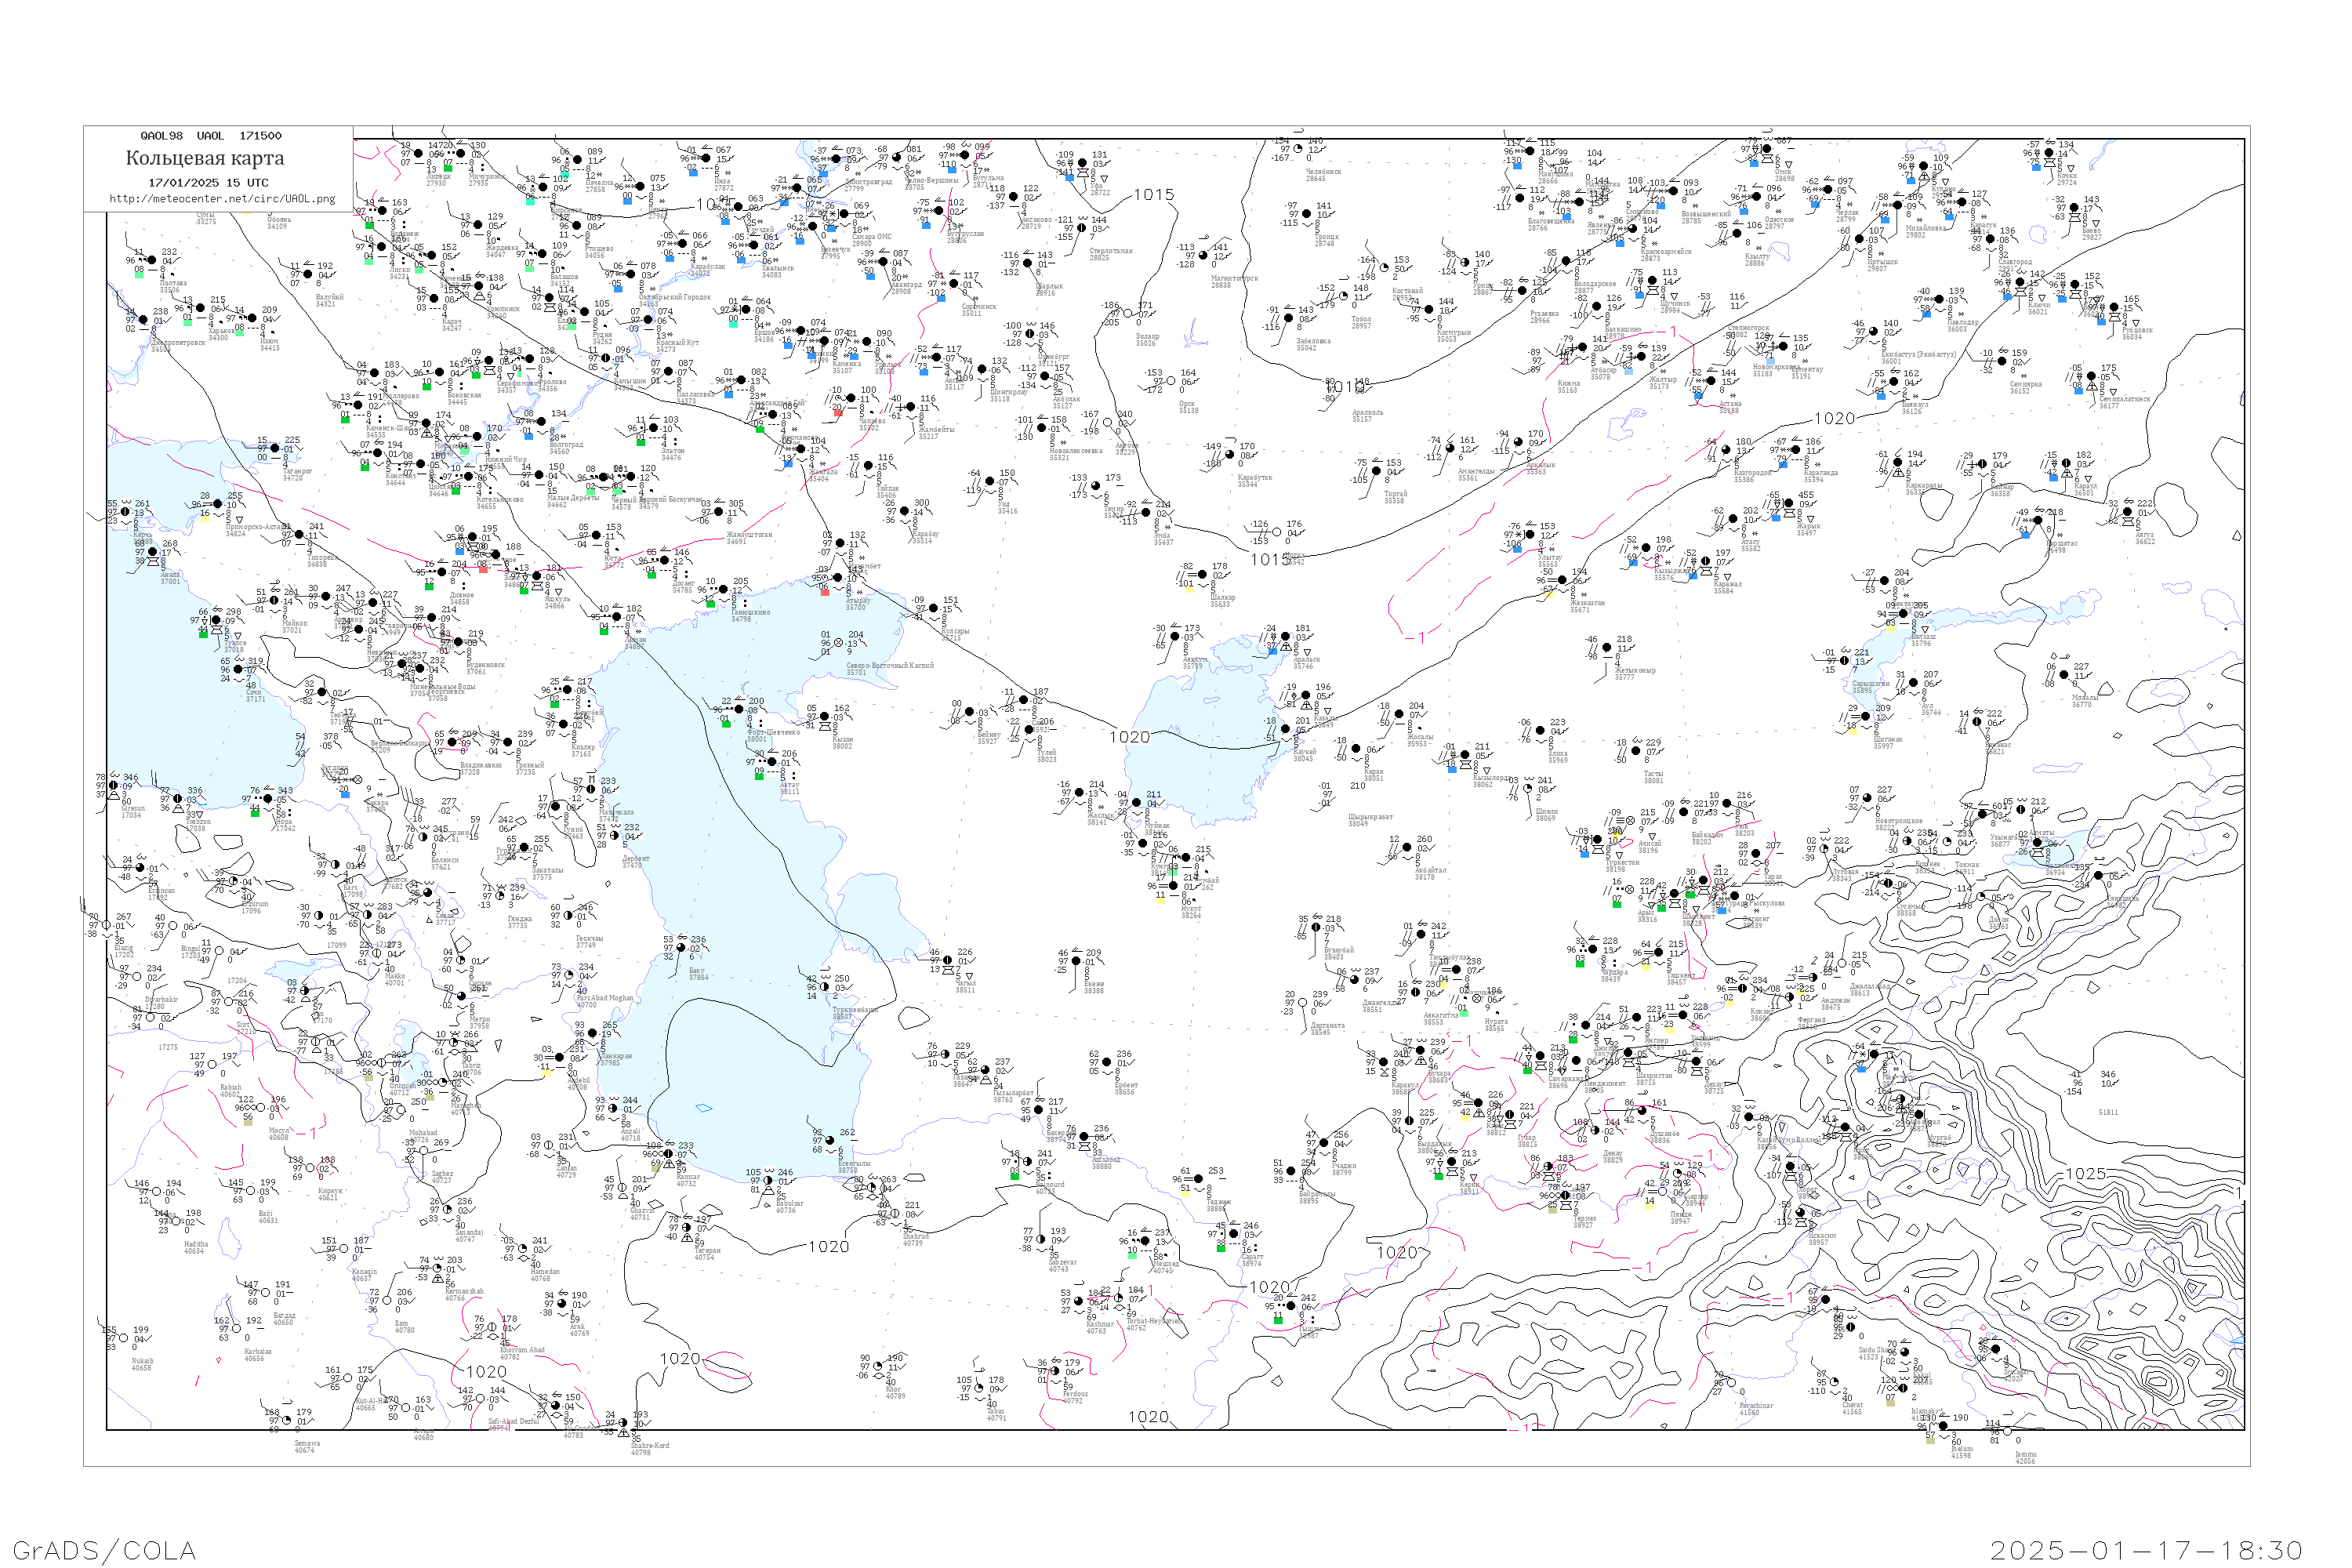
Task: Click the 1025 isobar label
Action: point(2085,1174)
